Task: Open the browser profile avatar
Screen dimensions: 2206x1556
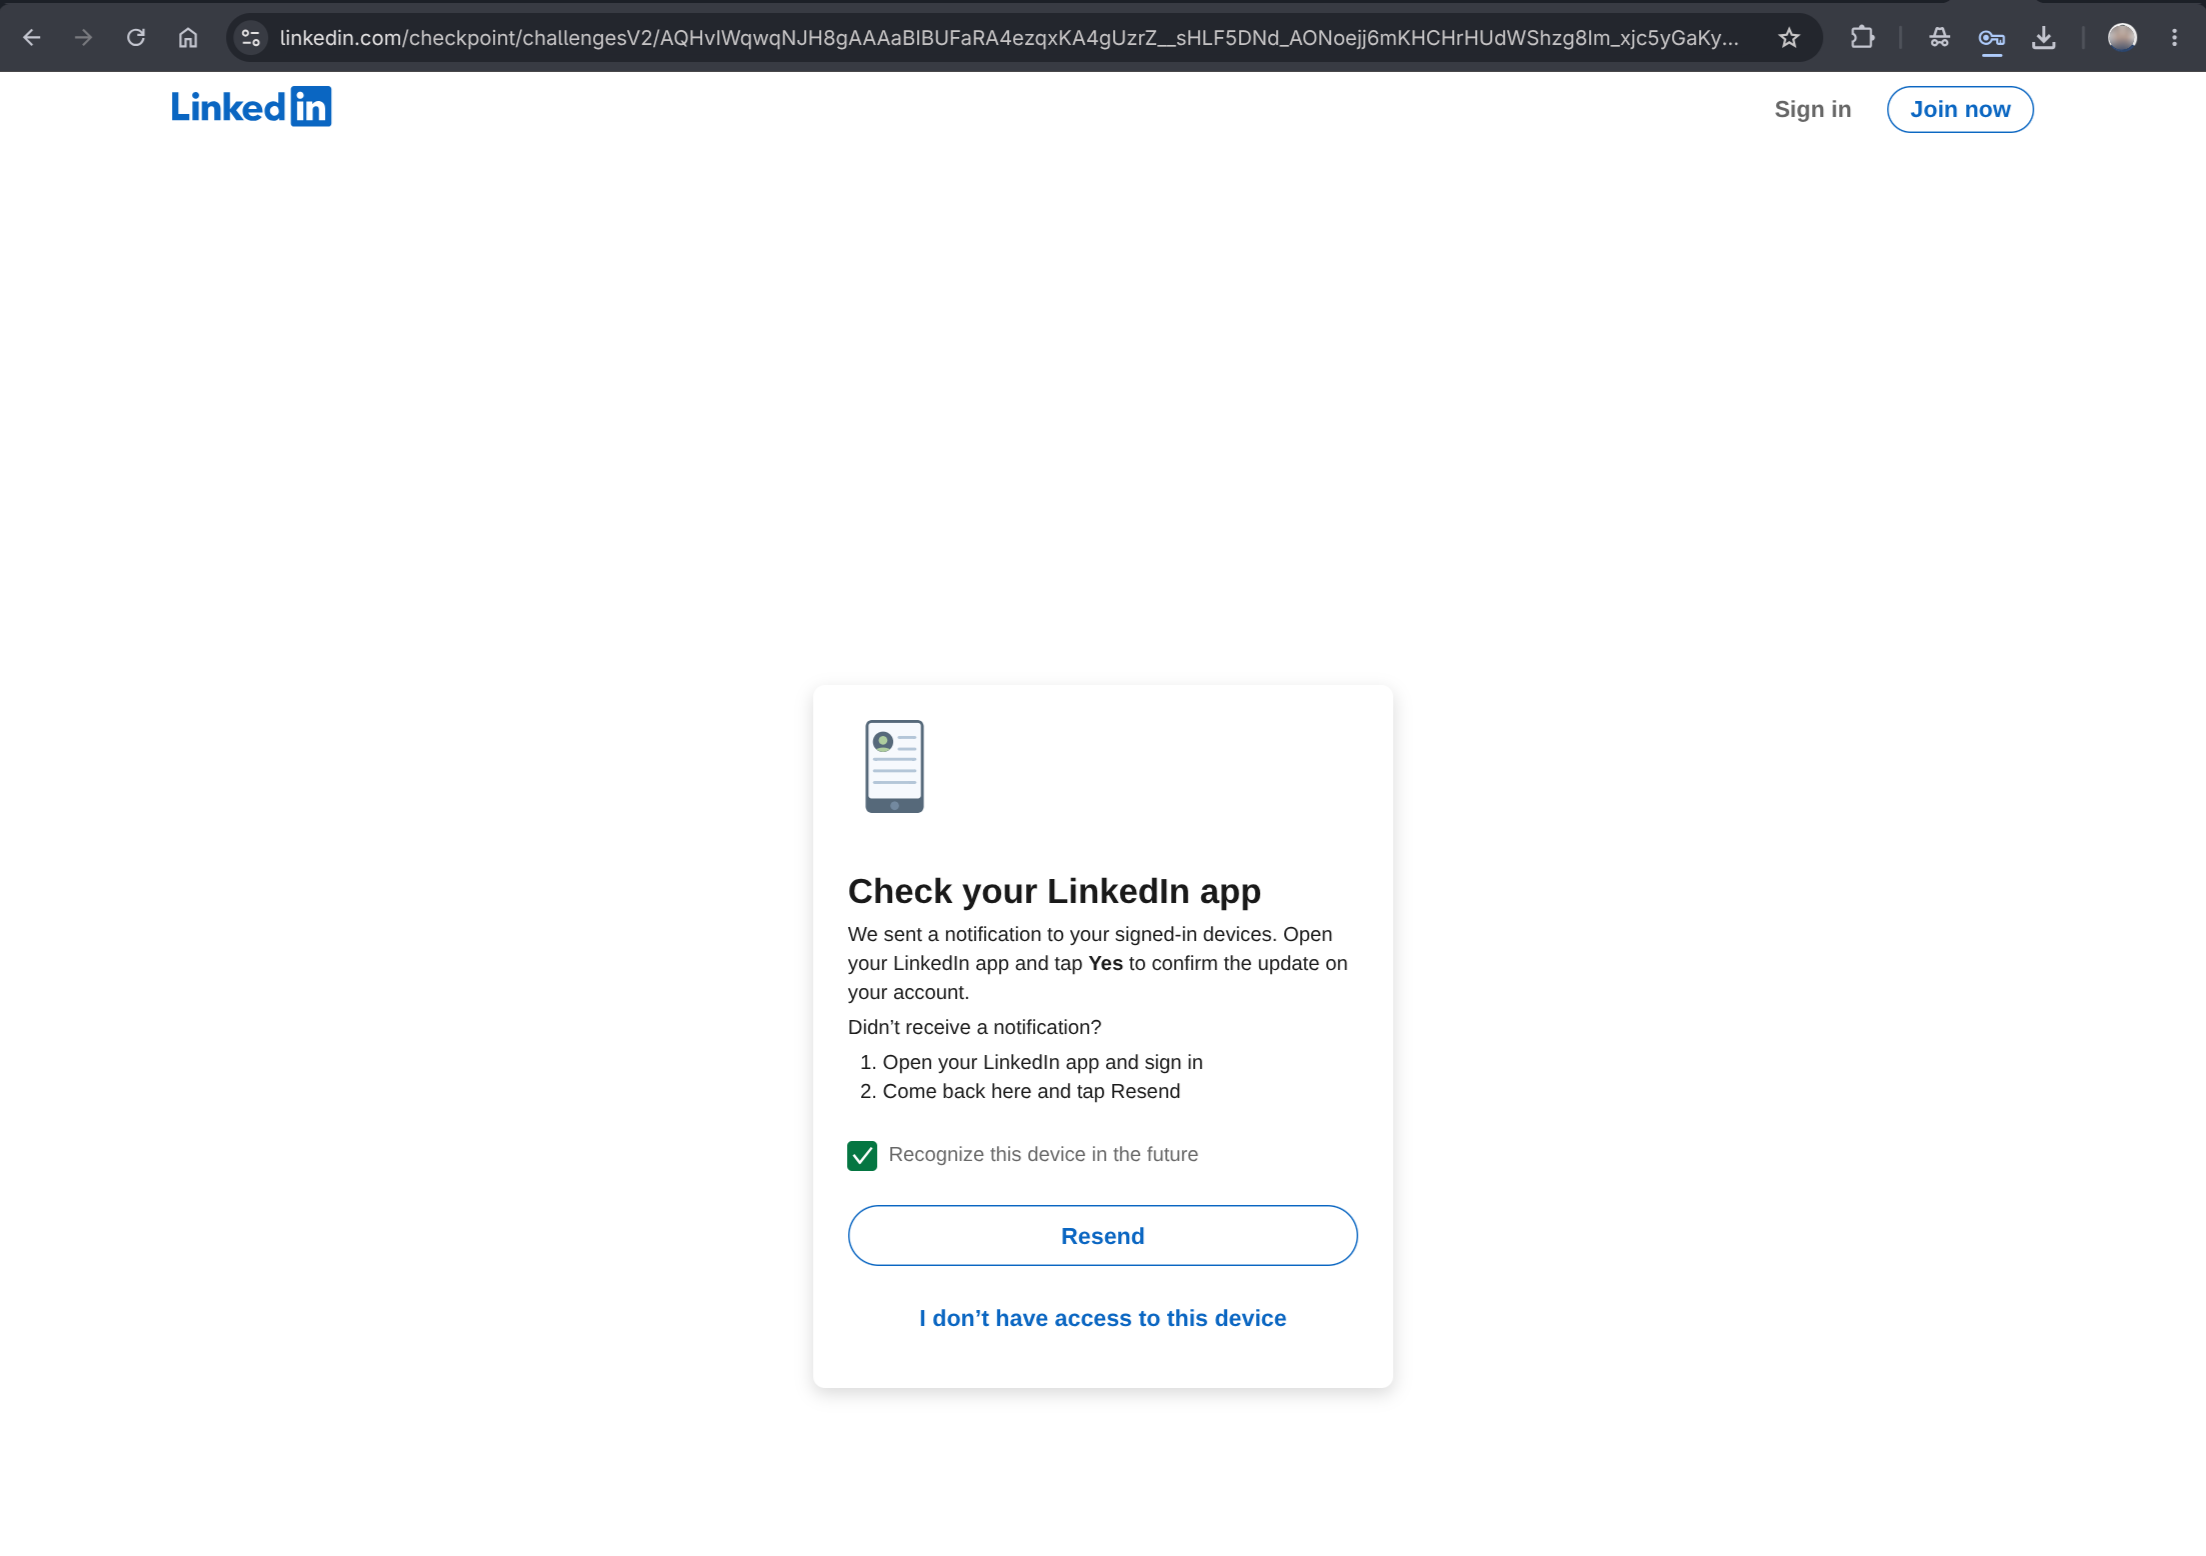Action: point(2122,38)
